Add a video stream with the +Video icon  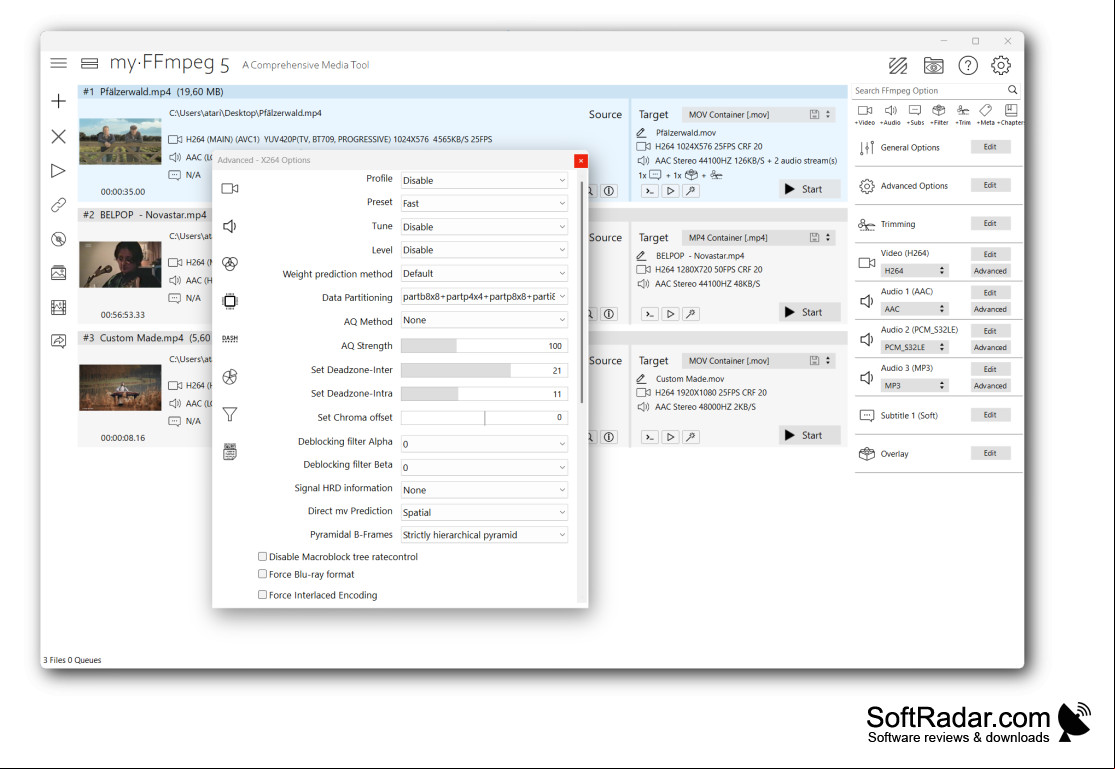865,115
